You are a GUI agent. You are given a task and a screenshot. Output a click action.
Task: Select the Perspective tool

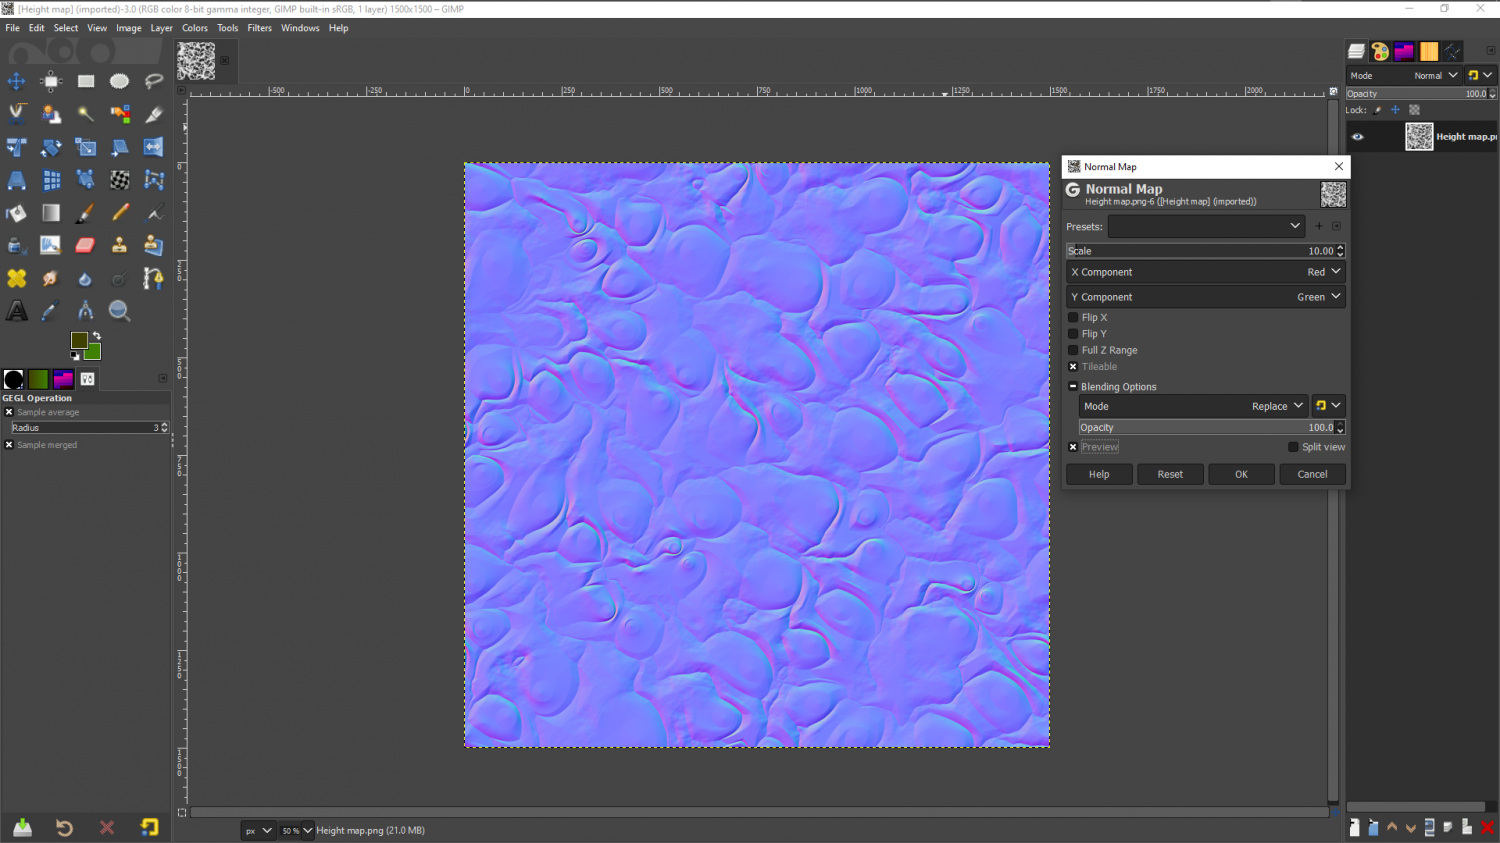pyautogui.click(x=17, y=180)
